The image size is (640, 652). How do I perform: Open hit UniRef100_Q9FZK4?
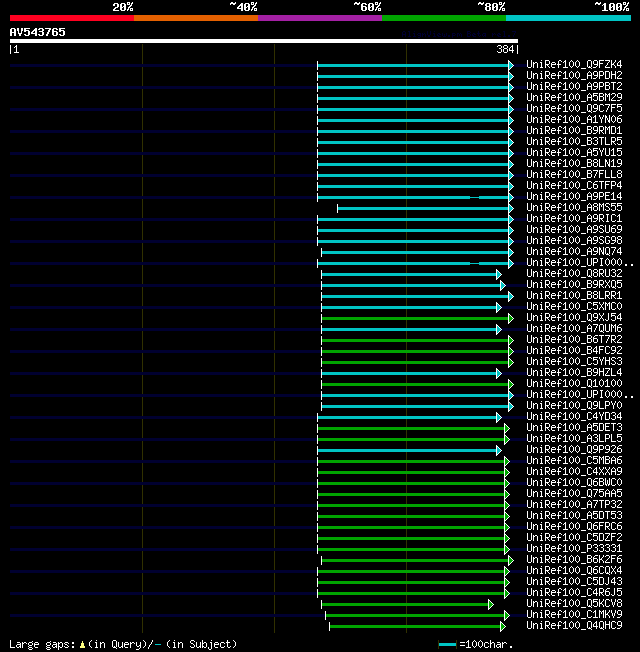click(574, 64)
